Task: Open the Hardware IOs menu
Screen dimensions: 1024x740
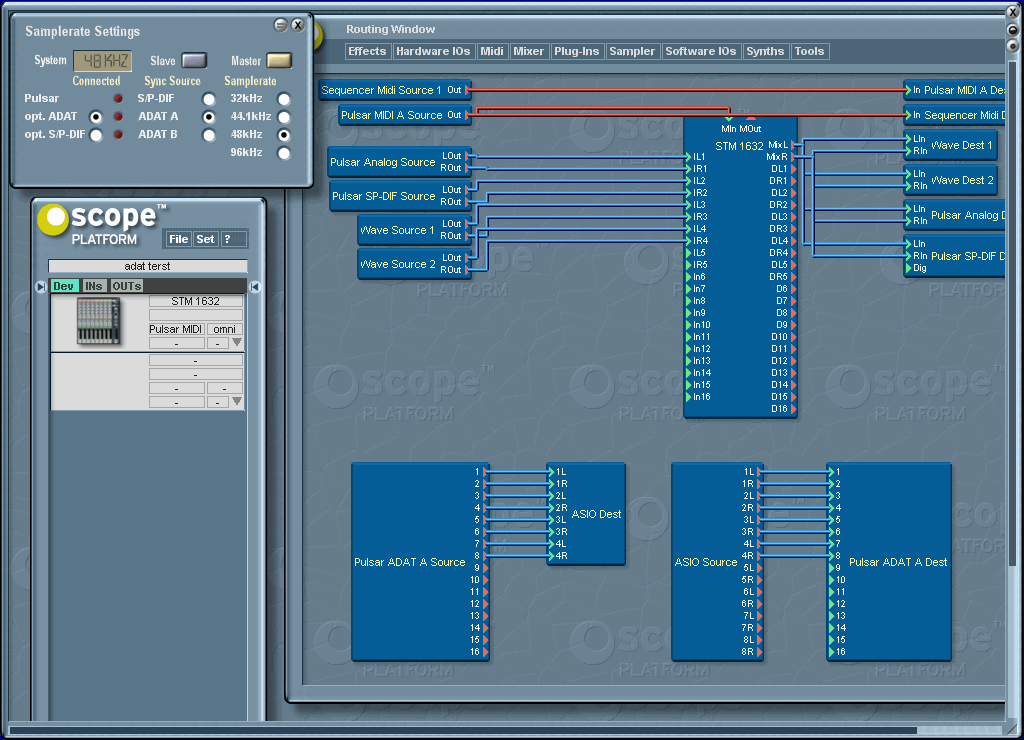Action: click(433, 51)
